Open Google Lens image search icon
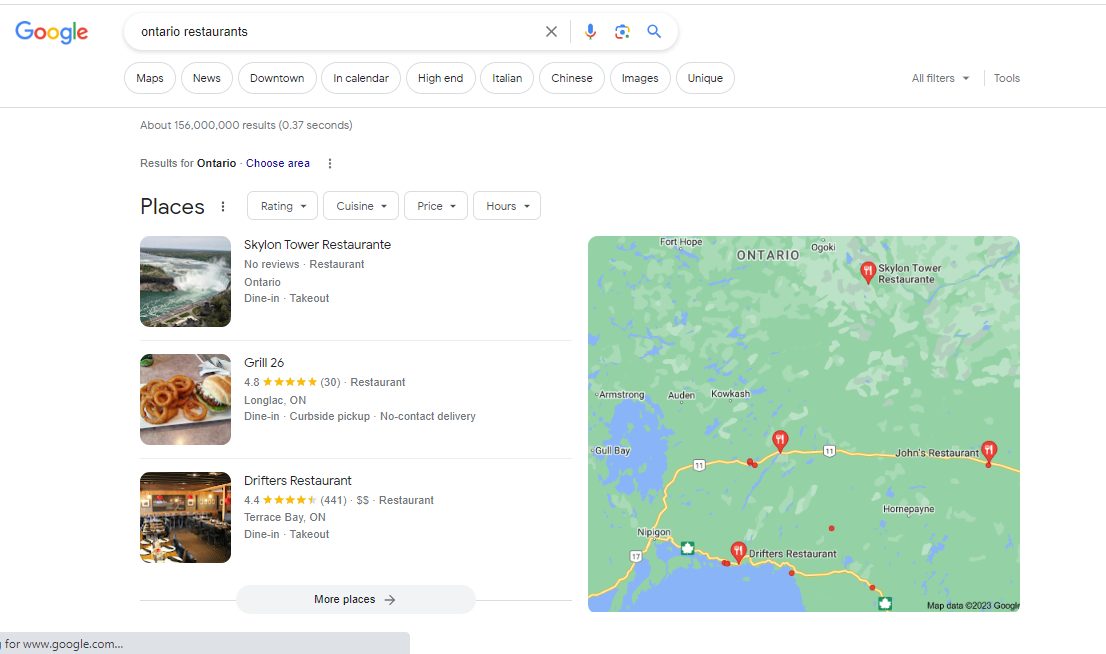Image resolution: width=1106 pixels, height=654 pixels. point(622,32)
